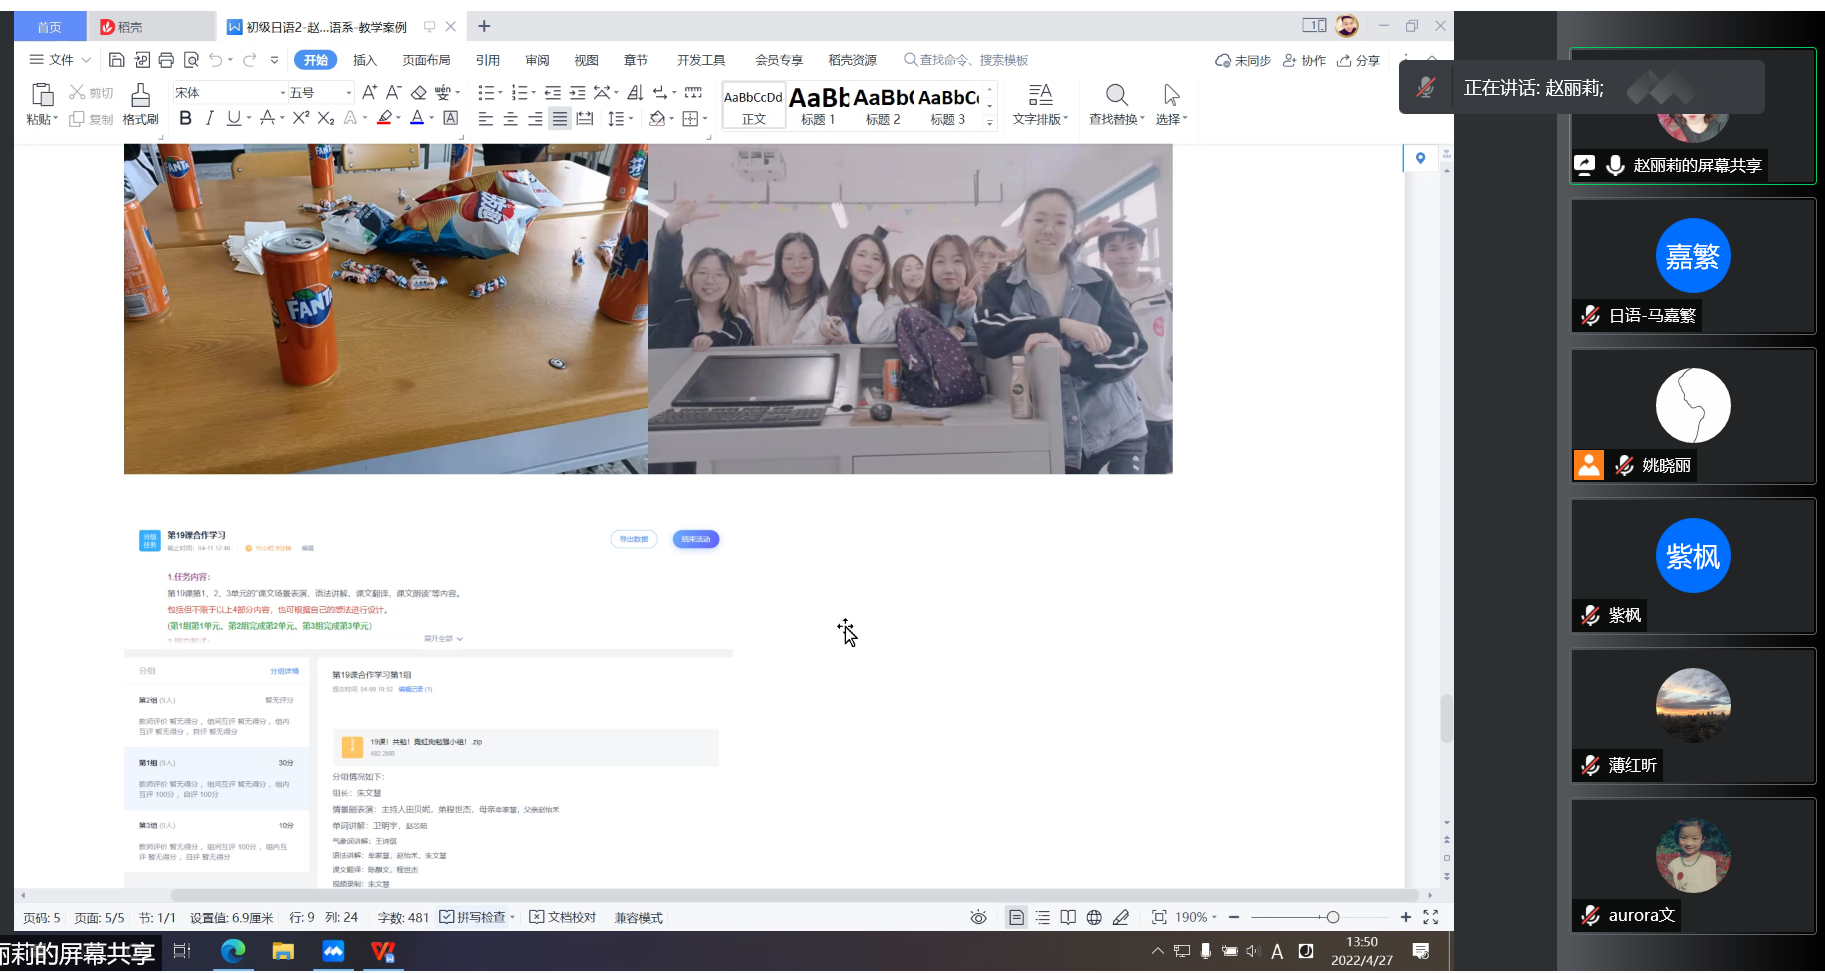Toggle Bold formatting

pyautogui.click(x=185, y=118)
